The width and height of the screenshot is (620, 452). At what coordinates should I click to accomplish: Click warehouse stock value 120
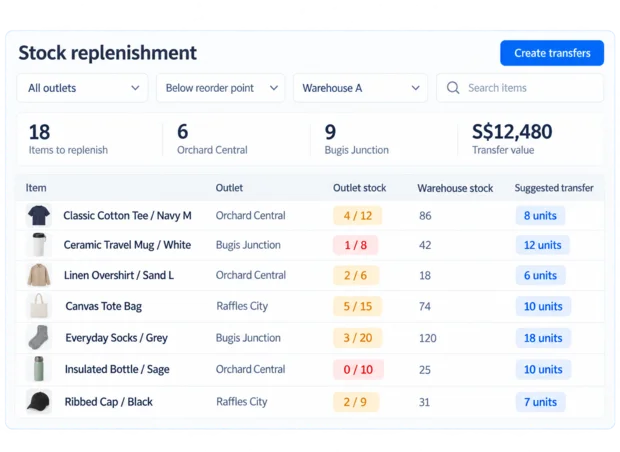coord(427,338)
